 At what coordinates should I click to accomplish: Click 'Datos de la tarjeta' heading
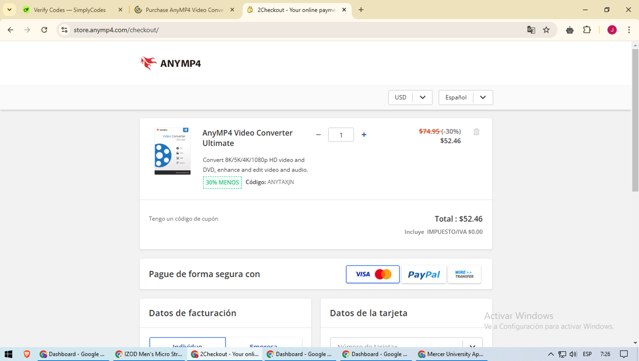click(368, 313)
